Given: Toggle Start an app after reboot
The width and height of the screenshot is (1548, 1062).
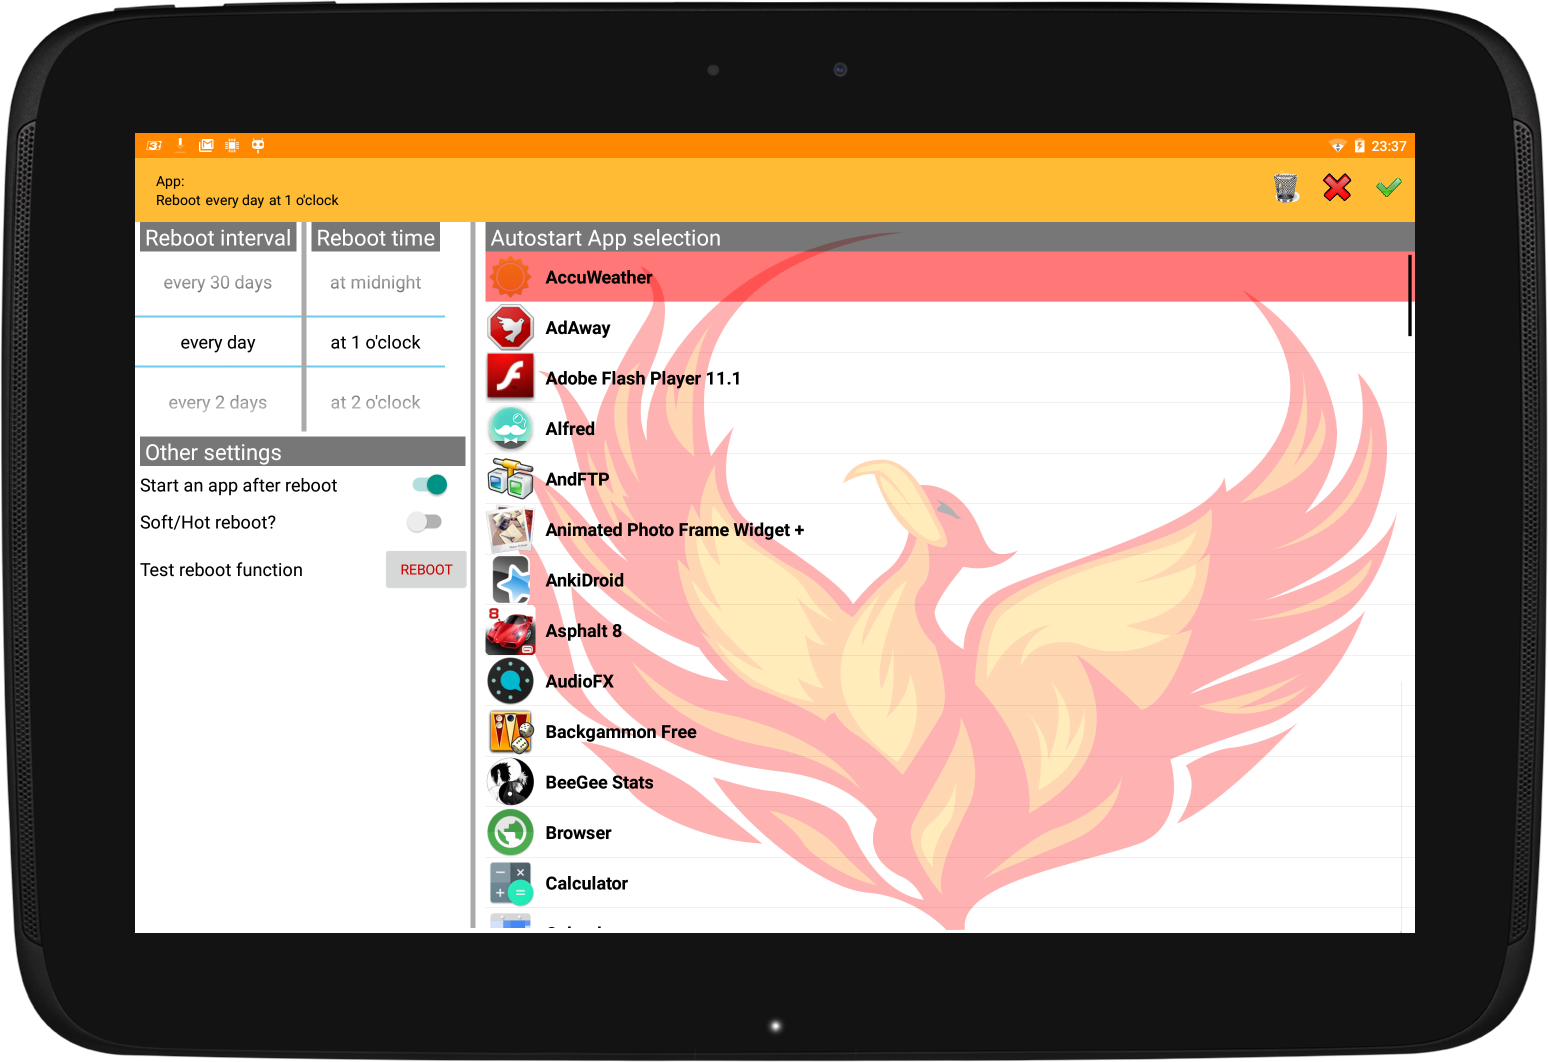Looking at the screenshot, I should click(x=430, y=485).
